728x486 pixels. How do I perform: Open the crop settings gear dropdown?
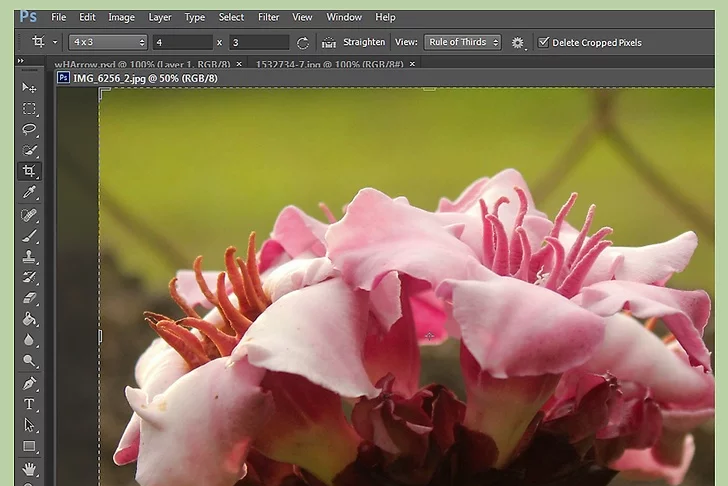click(518, 43)
